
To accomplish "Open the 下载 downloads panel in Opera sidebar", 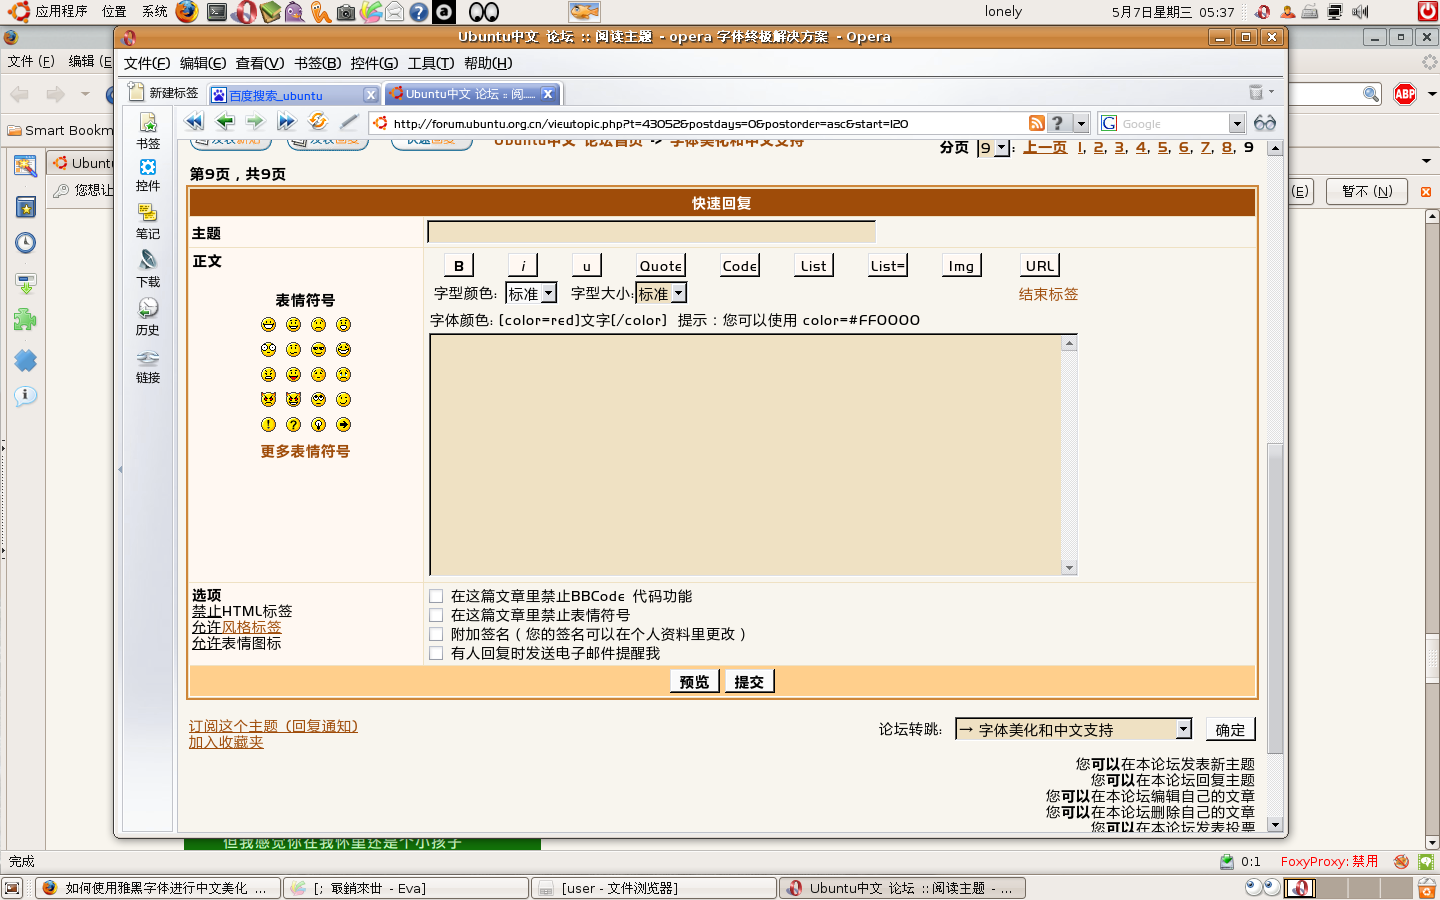I will pyautogui.click(x=148, y=270).
